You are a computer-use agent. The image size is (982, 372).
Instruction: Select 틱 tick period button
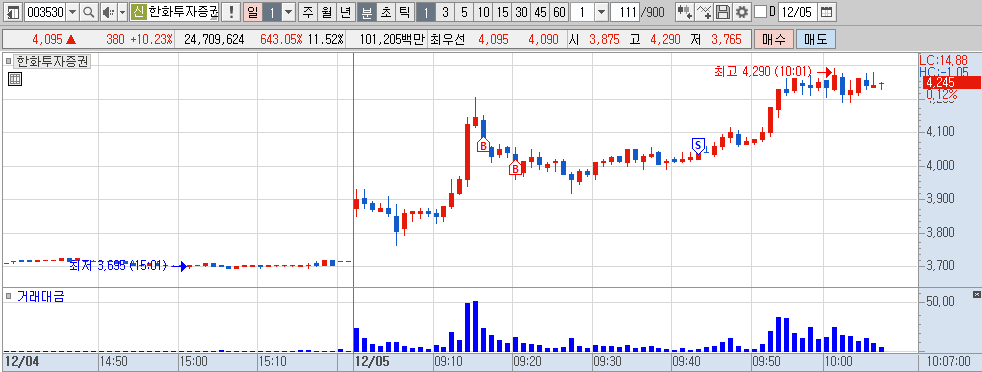click(405, 12)
